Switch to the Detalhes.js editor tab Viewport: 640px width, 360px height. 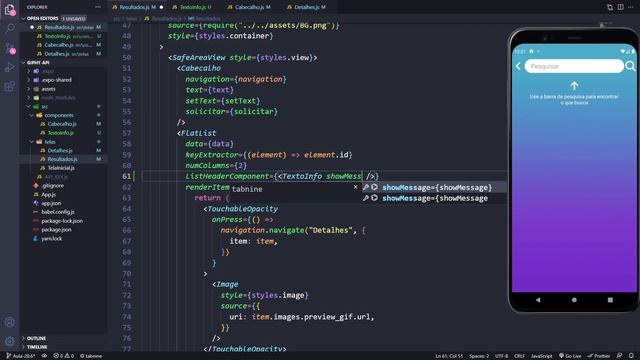click(310, 7)
